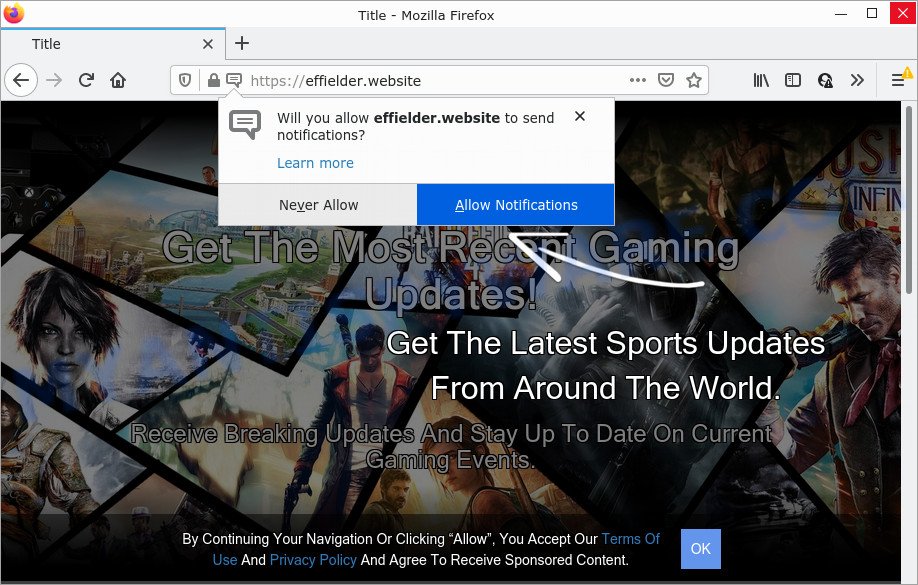Dismiss the notification permission popup
The height and width of the screenshot is (585, 918).
click(580, 117)
